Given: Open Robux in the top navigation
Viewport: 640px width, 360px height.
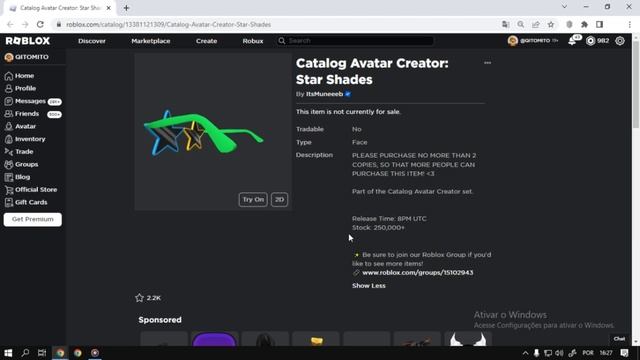Looking at the screenshot, I should click(253, 41).
